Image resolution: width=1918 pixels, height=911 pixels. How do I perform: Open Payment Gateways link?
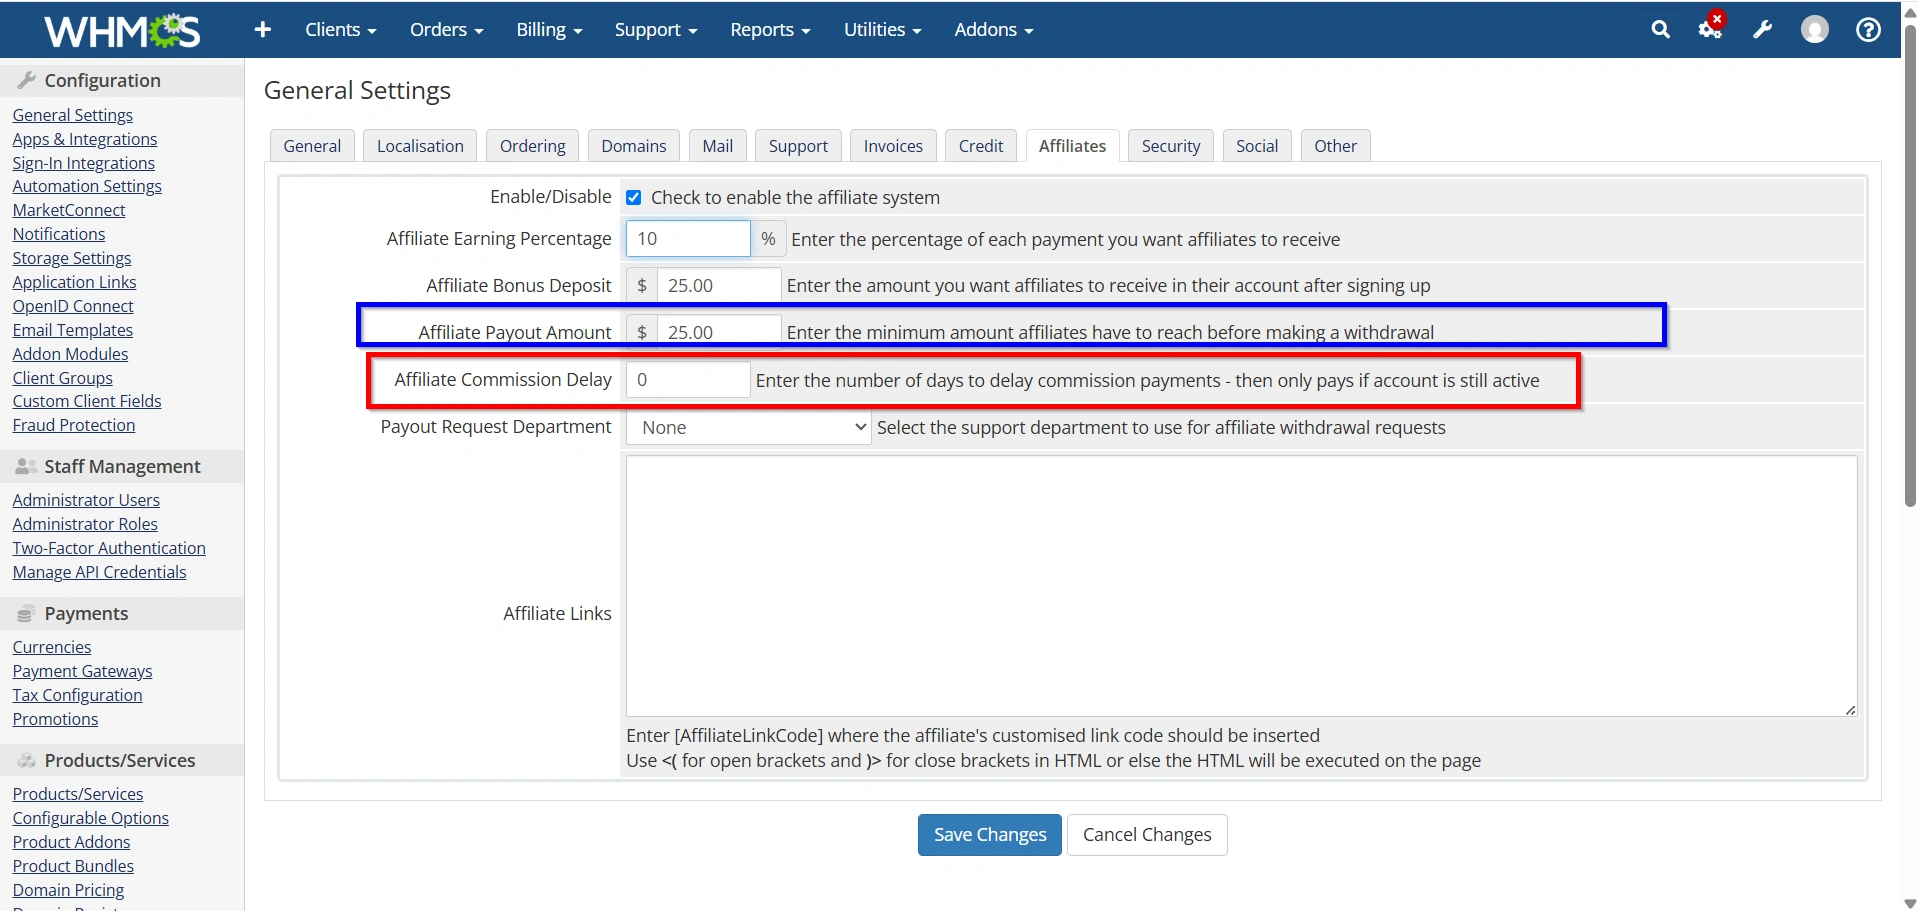click(x=82, y=671)
